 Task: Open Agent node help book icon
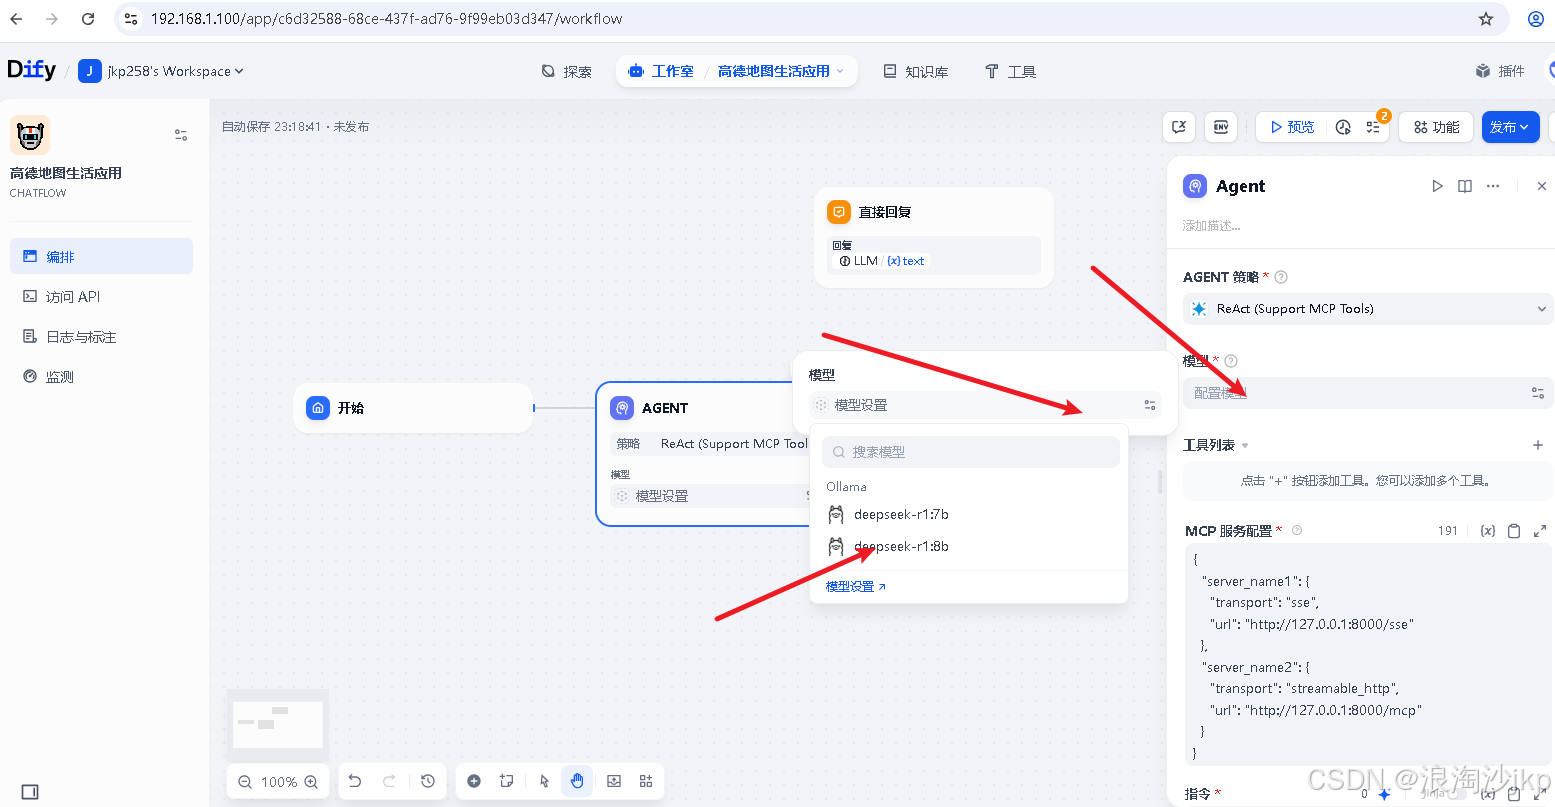coord(1465,186)
